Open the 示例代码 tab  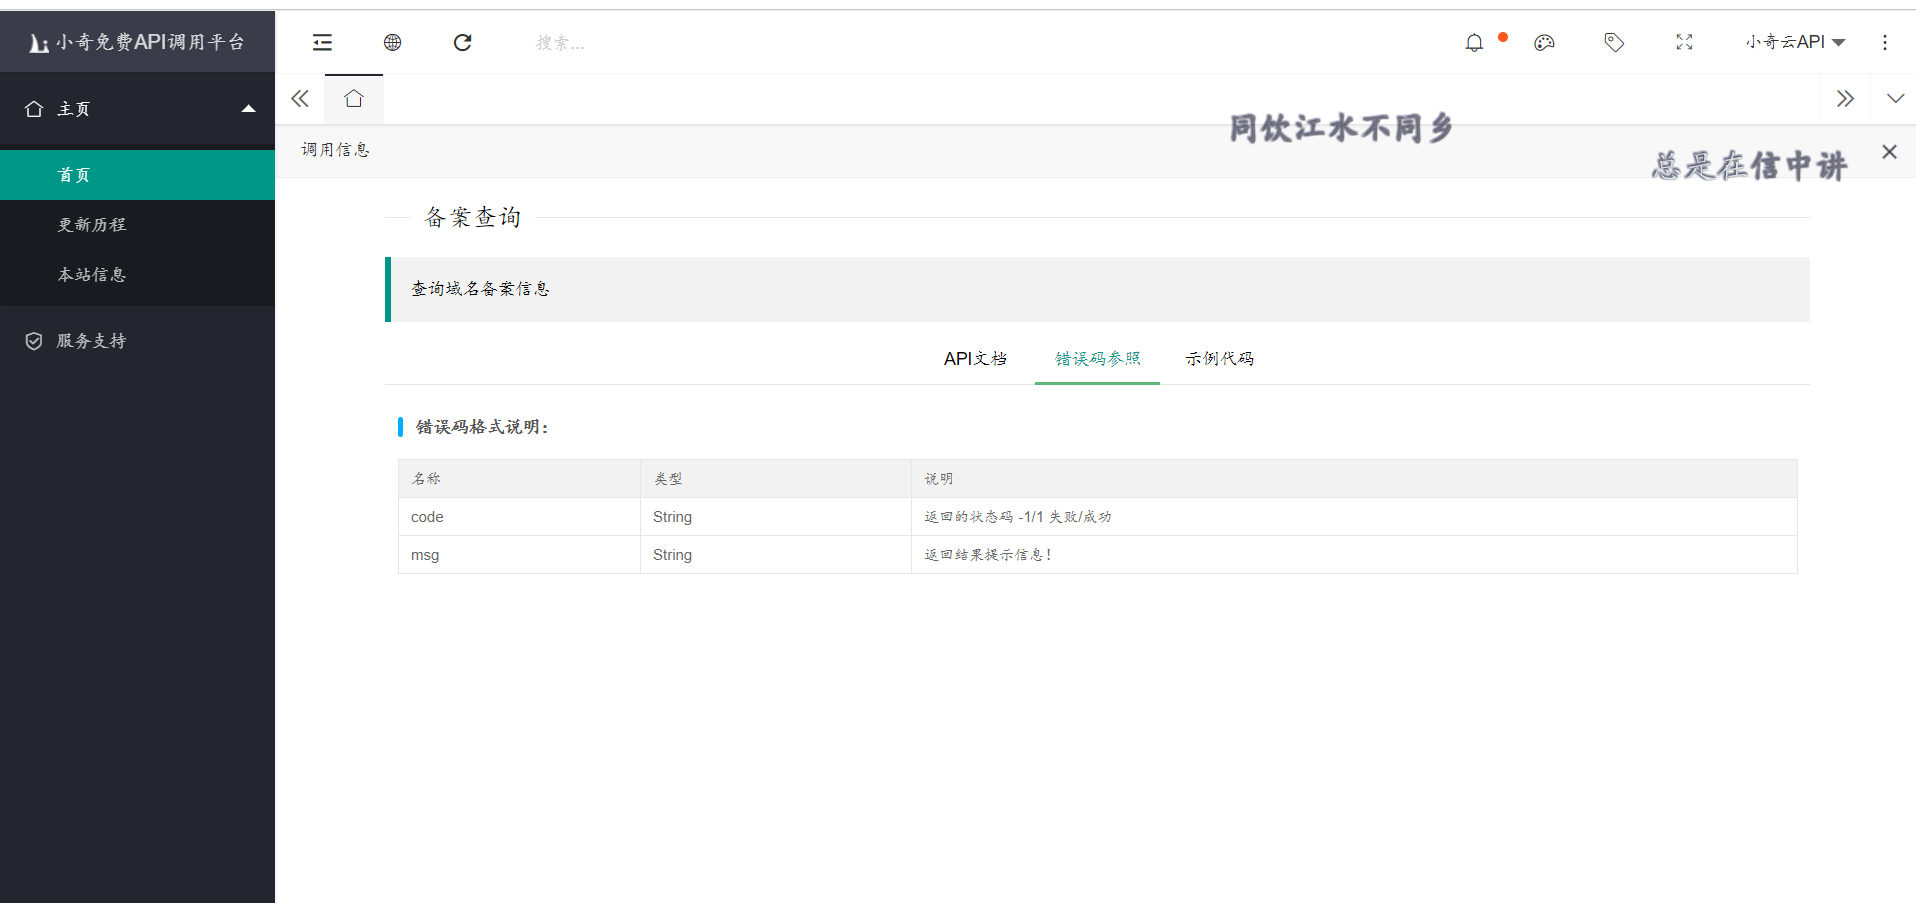pyautogui.click(x=1219, y=358)
